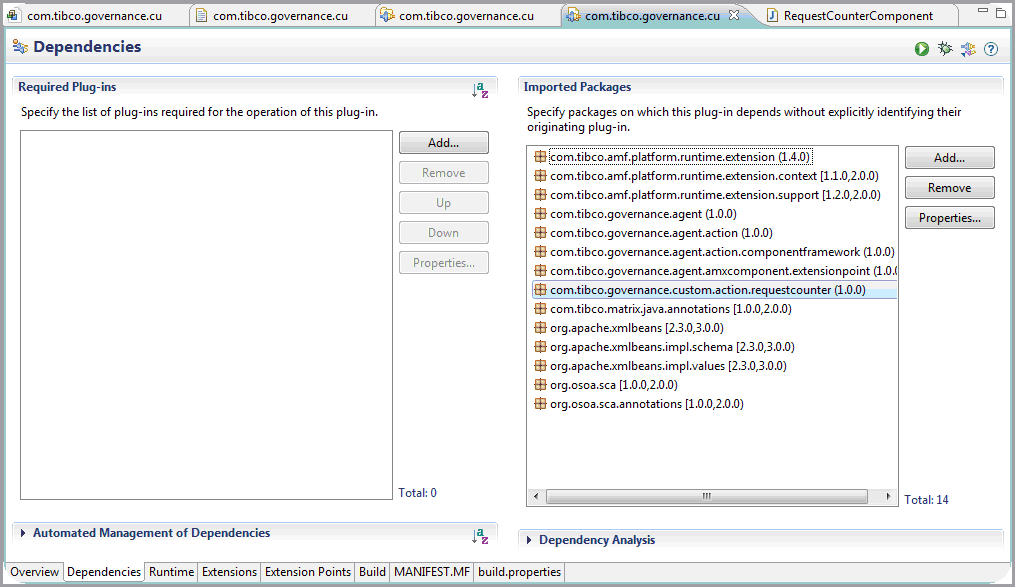
Task: Add an imported package
Action: (x=949, y=158)
